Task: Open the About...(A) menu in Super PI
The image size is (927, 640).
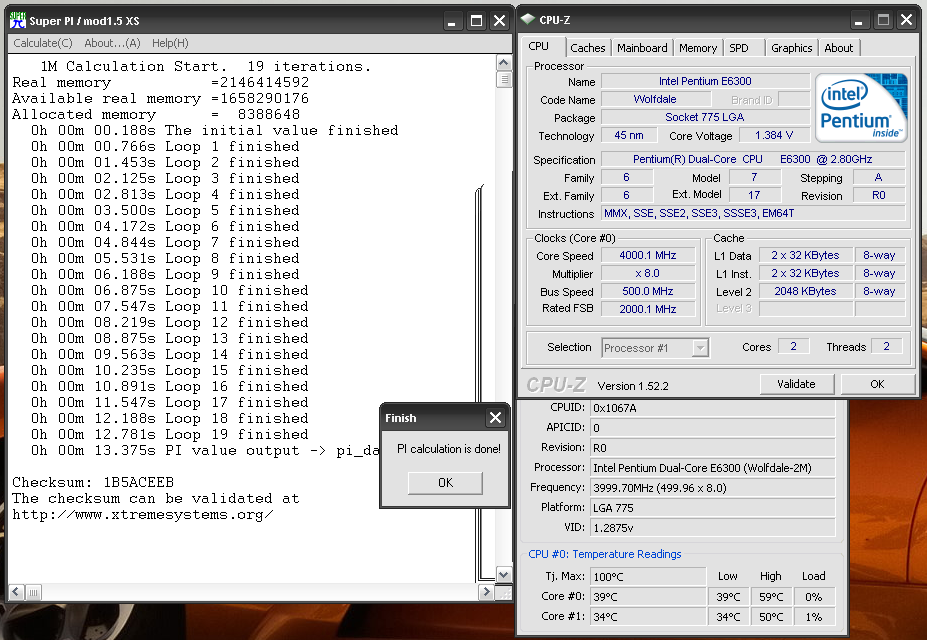Action: tap(112, 43)
